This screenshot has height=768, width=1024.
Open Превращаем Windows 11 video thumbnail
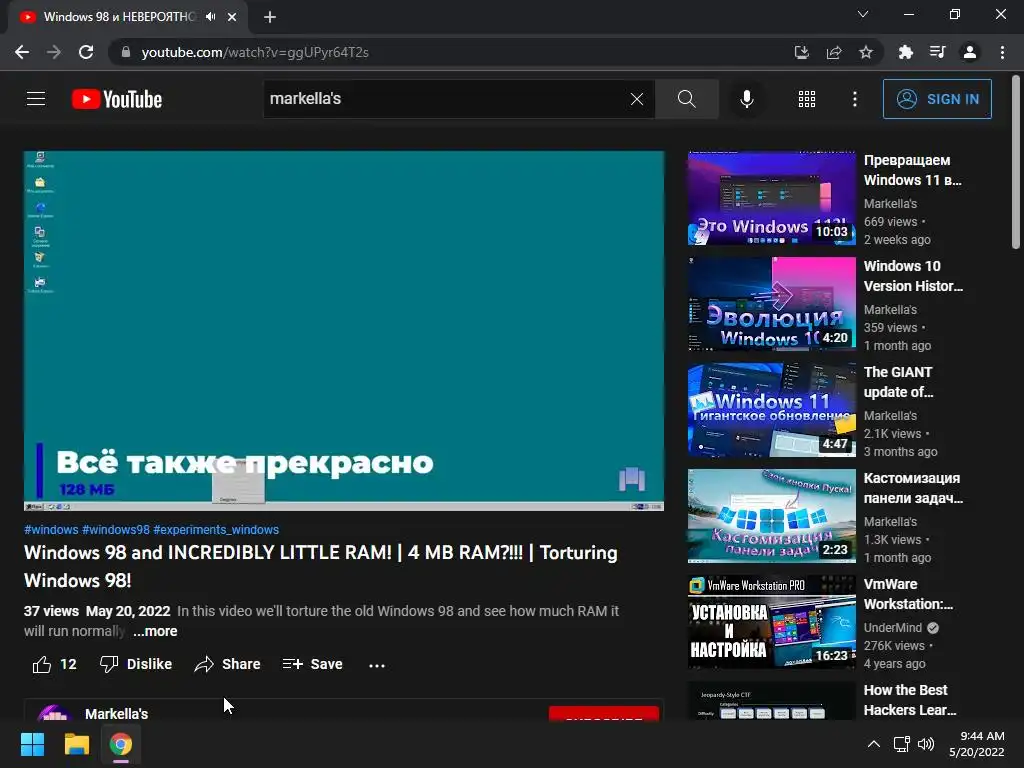pyautogui.click(x=771, y=199)
